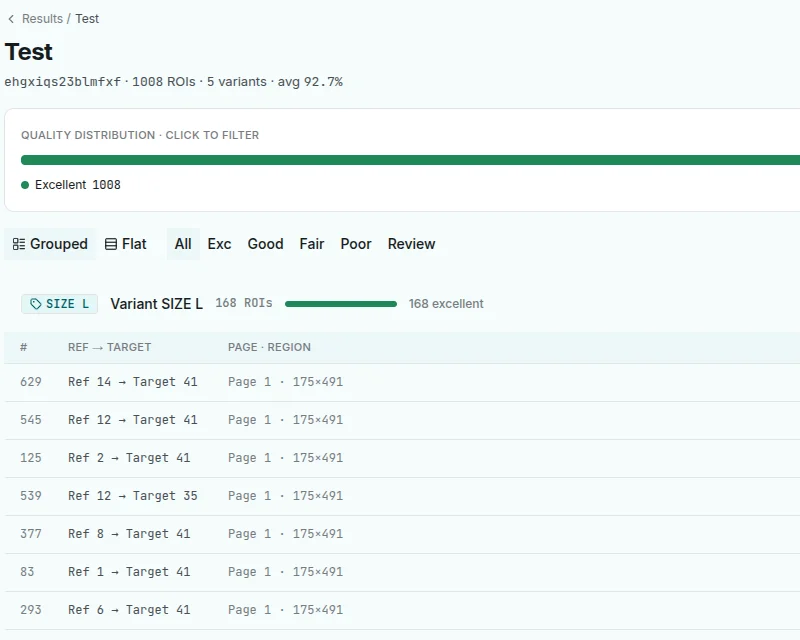Screen dimensions: 800x640
Task: Sort by the REF → TARGET column header
Action: click(110, 348)
